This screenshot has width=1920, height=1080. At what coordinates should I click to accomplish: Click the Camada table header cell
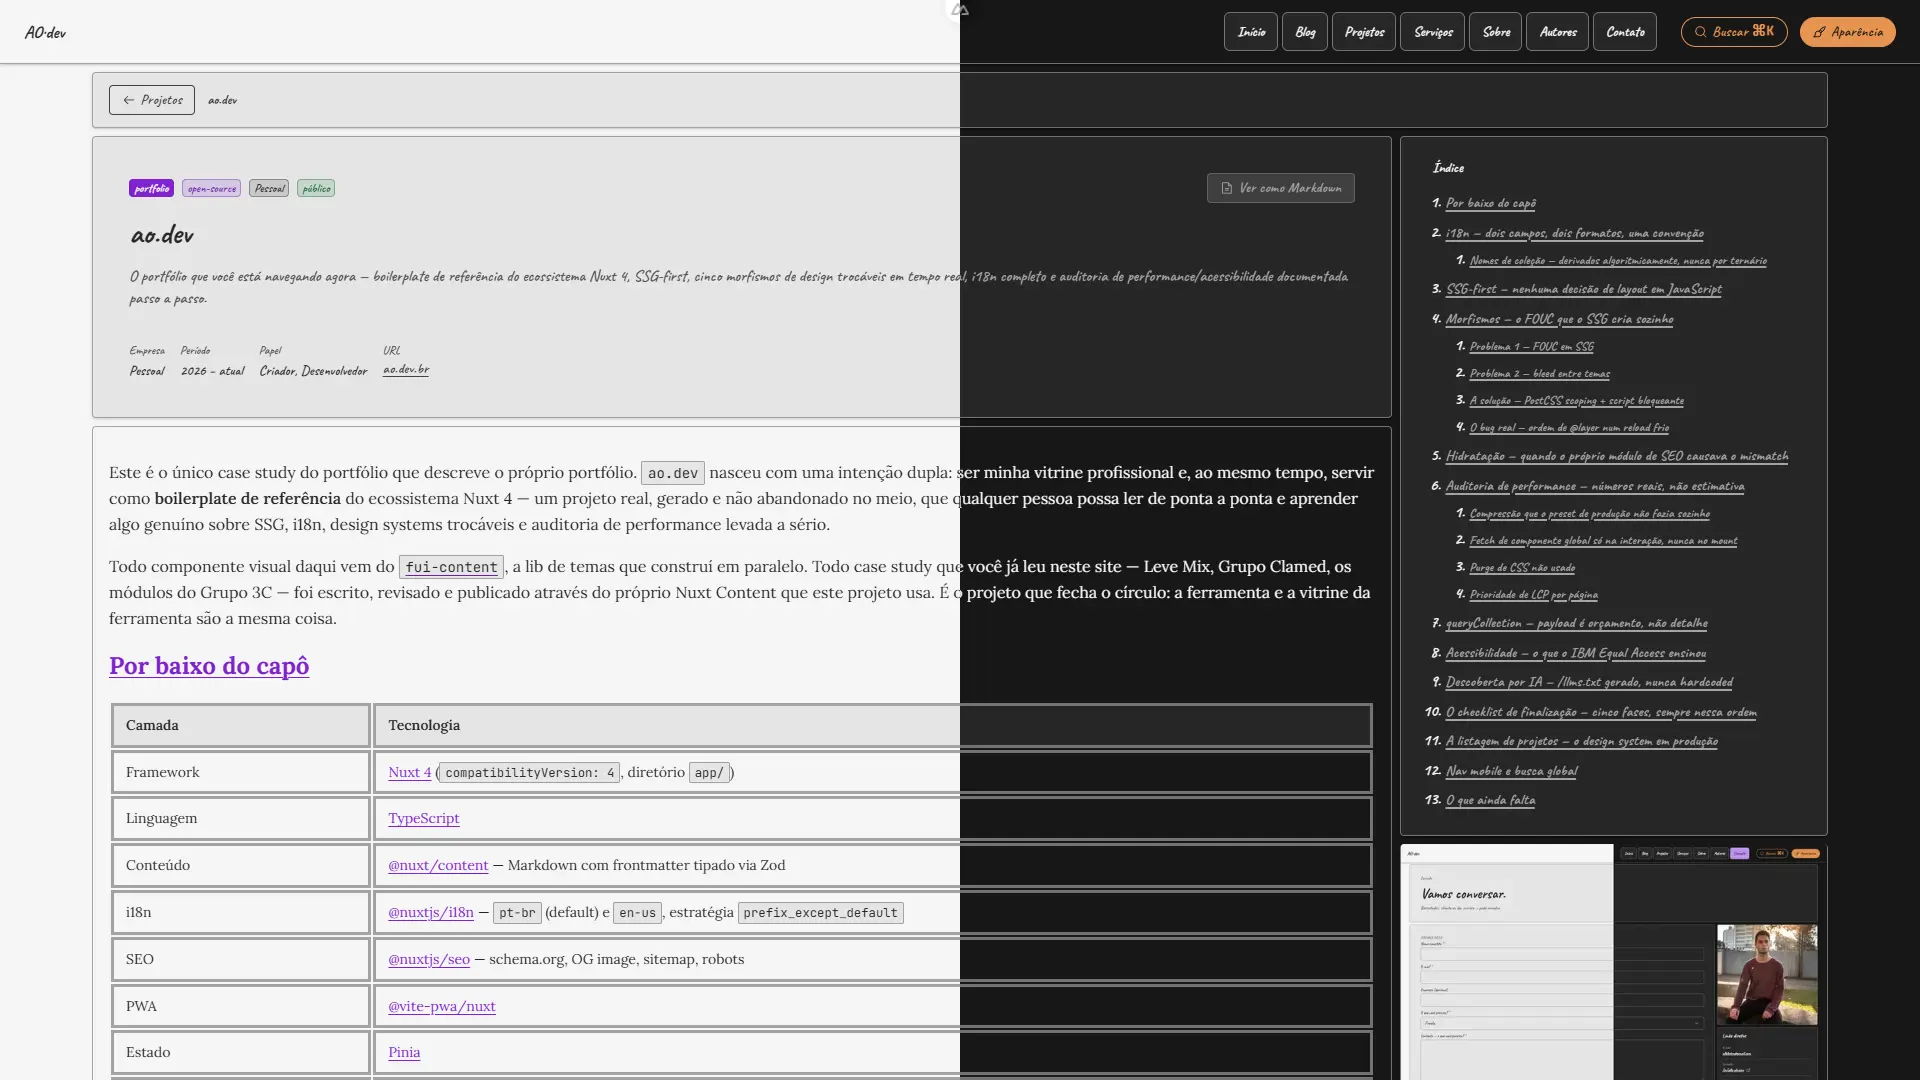point(241,725)
